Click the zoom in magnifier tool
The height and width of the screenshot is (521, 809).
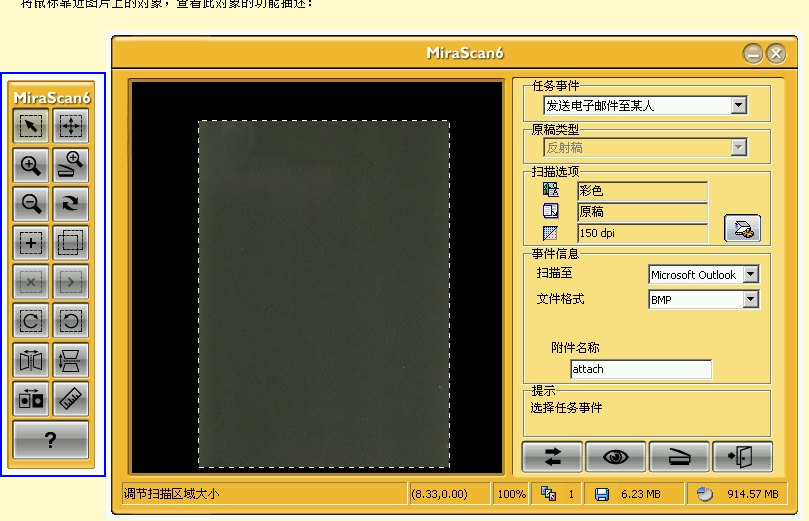point(31,165)
